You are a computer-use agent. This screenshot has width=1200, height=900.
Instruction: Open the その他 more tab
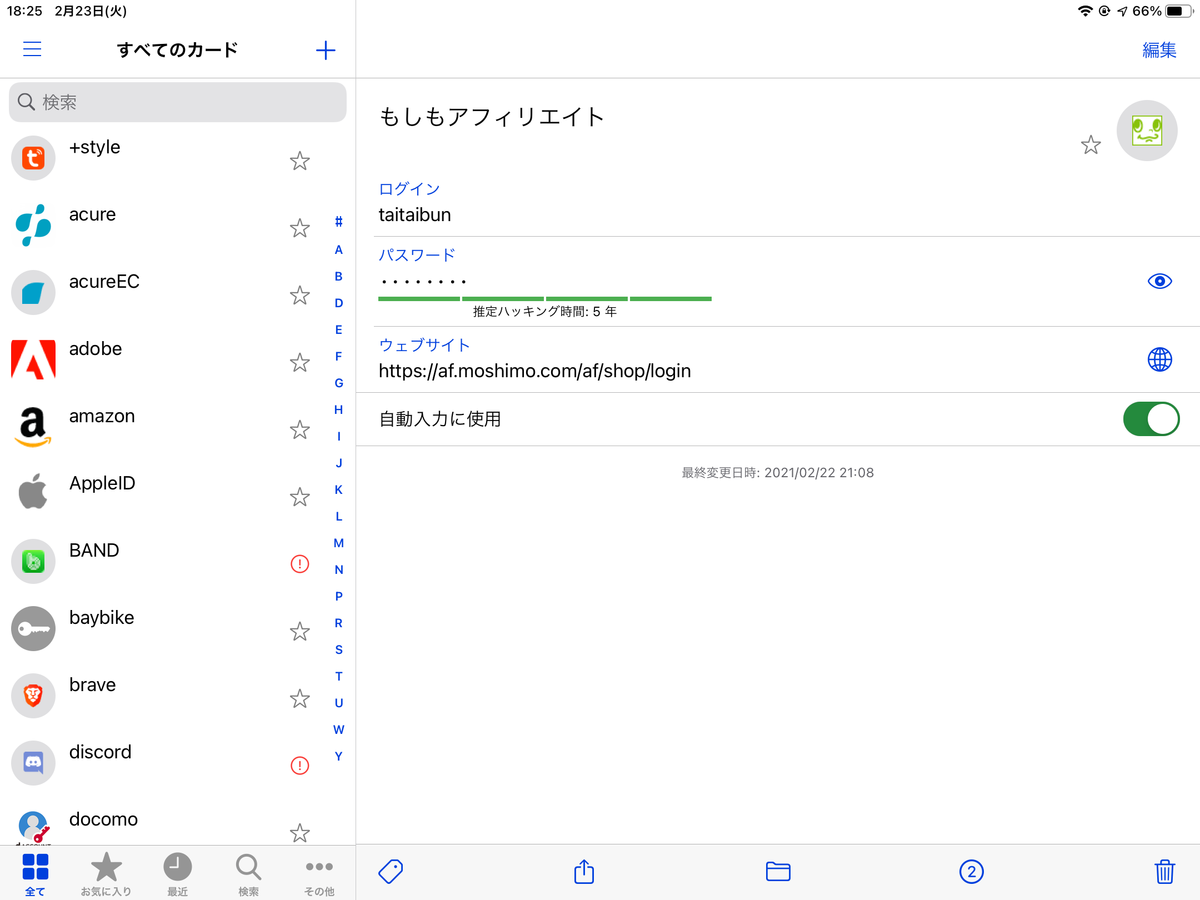point(319,873)
